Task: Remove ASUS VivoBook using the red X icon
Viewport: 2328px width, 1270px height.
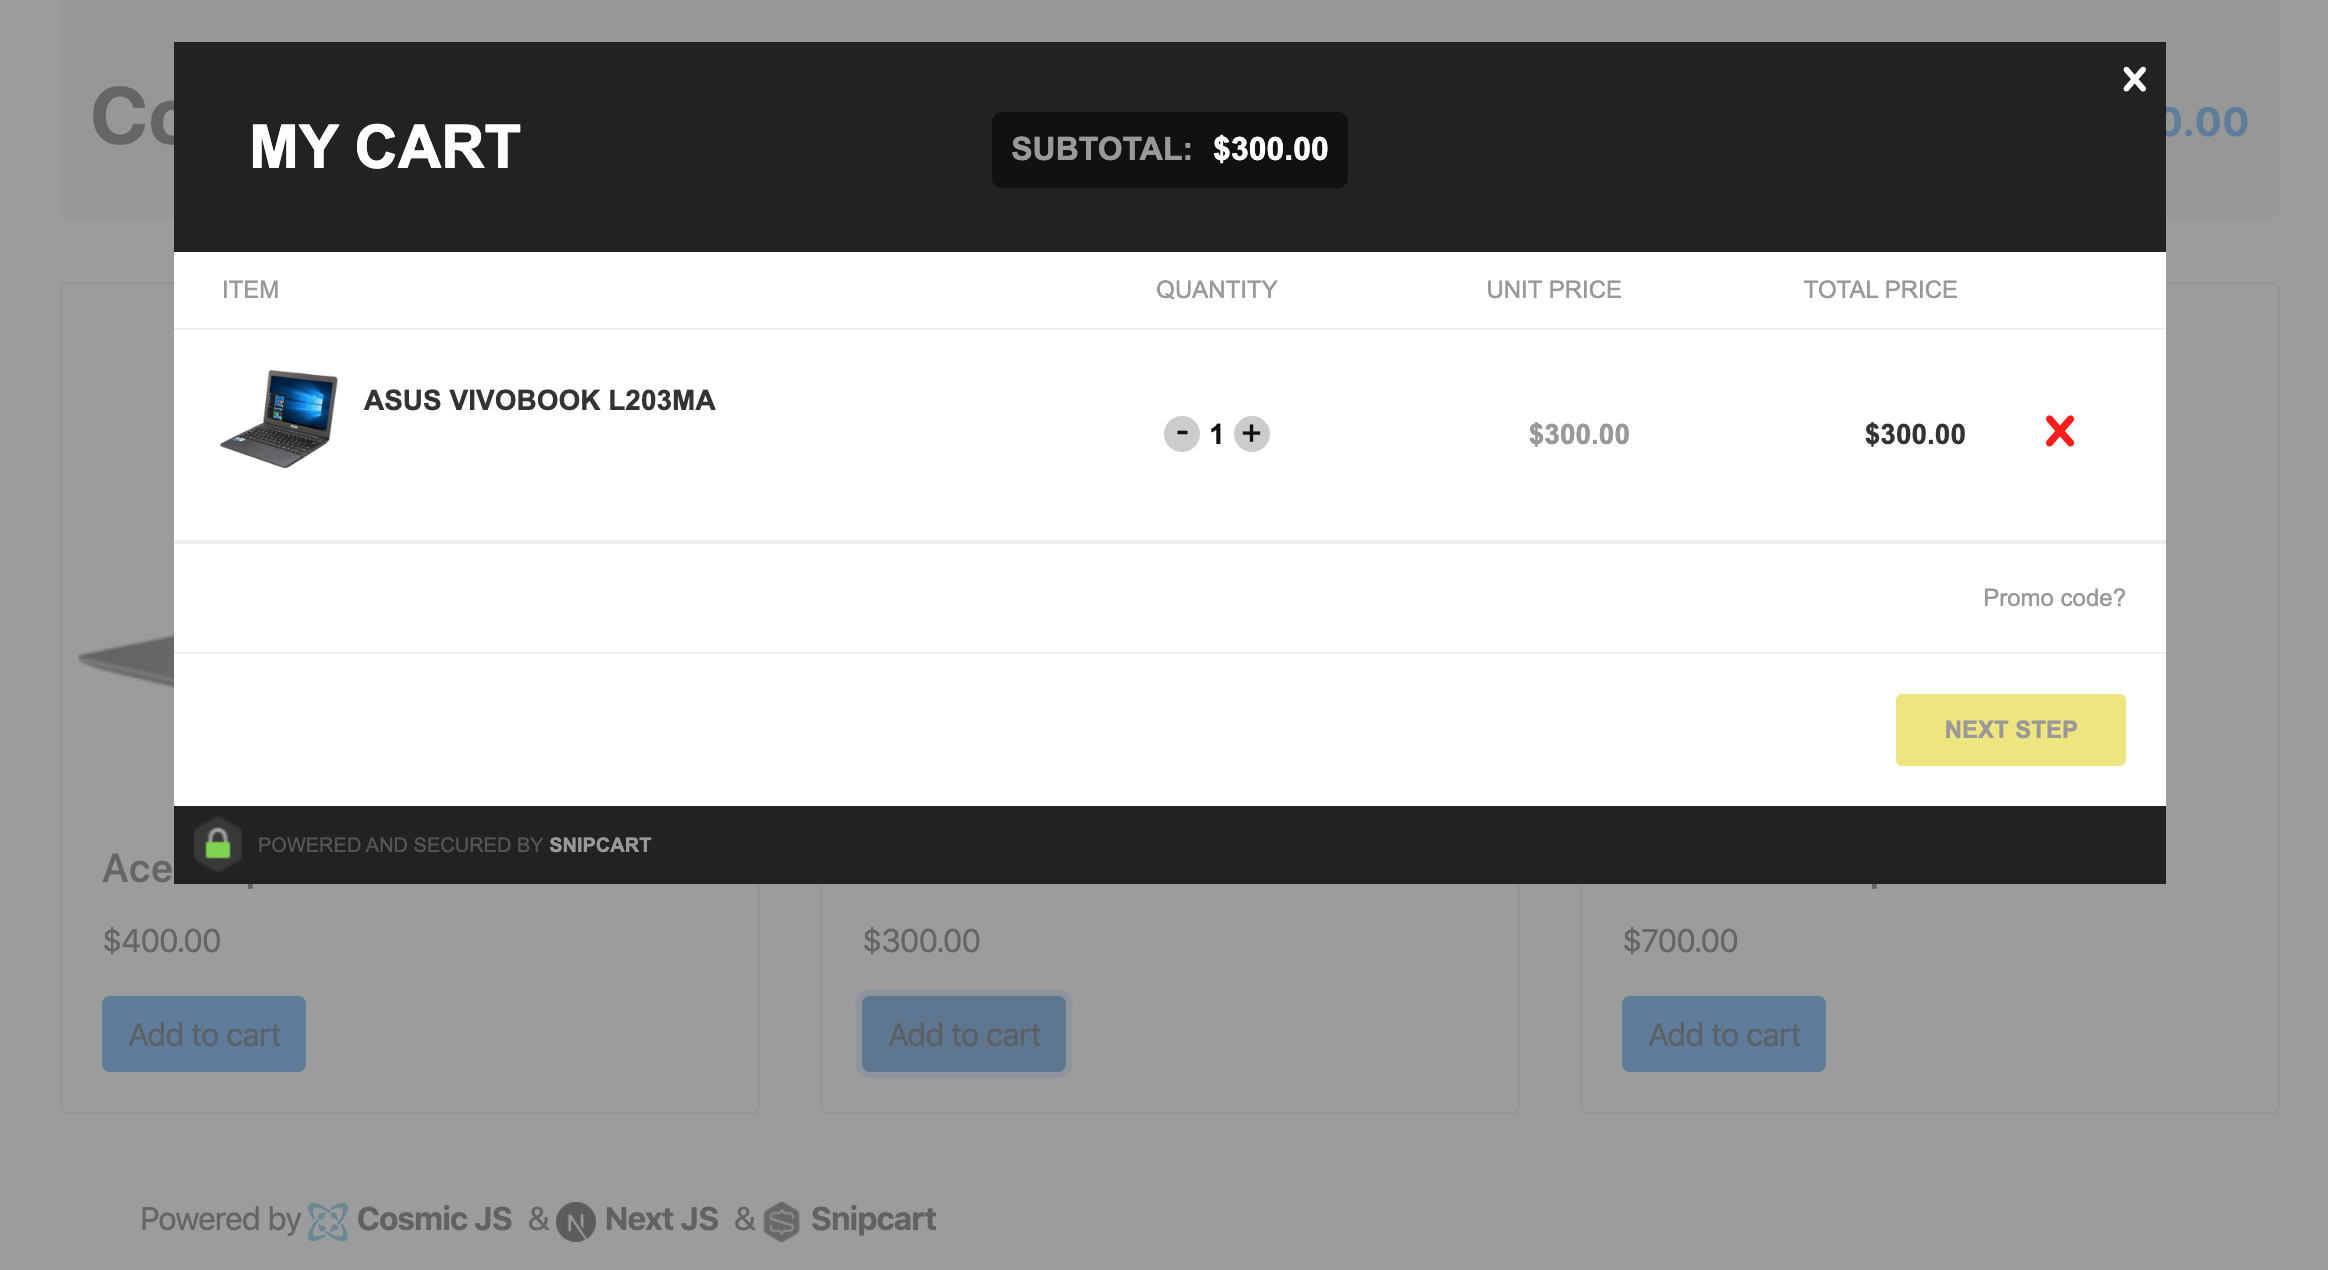Action: pos(2060,433)
